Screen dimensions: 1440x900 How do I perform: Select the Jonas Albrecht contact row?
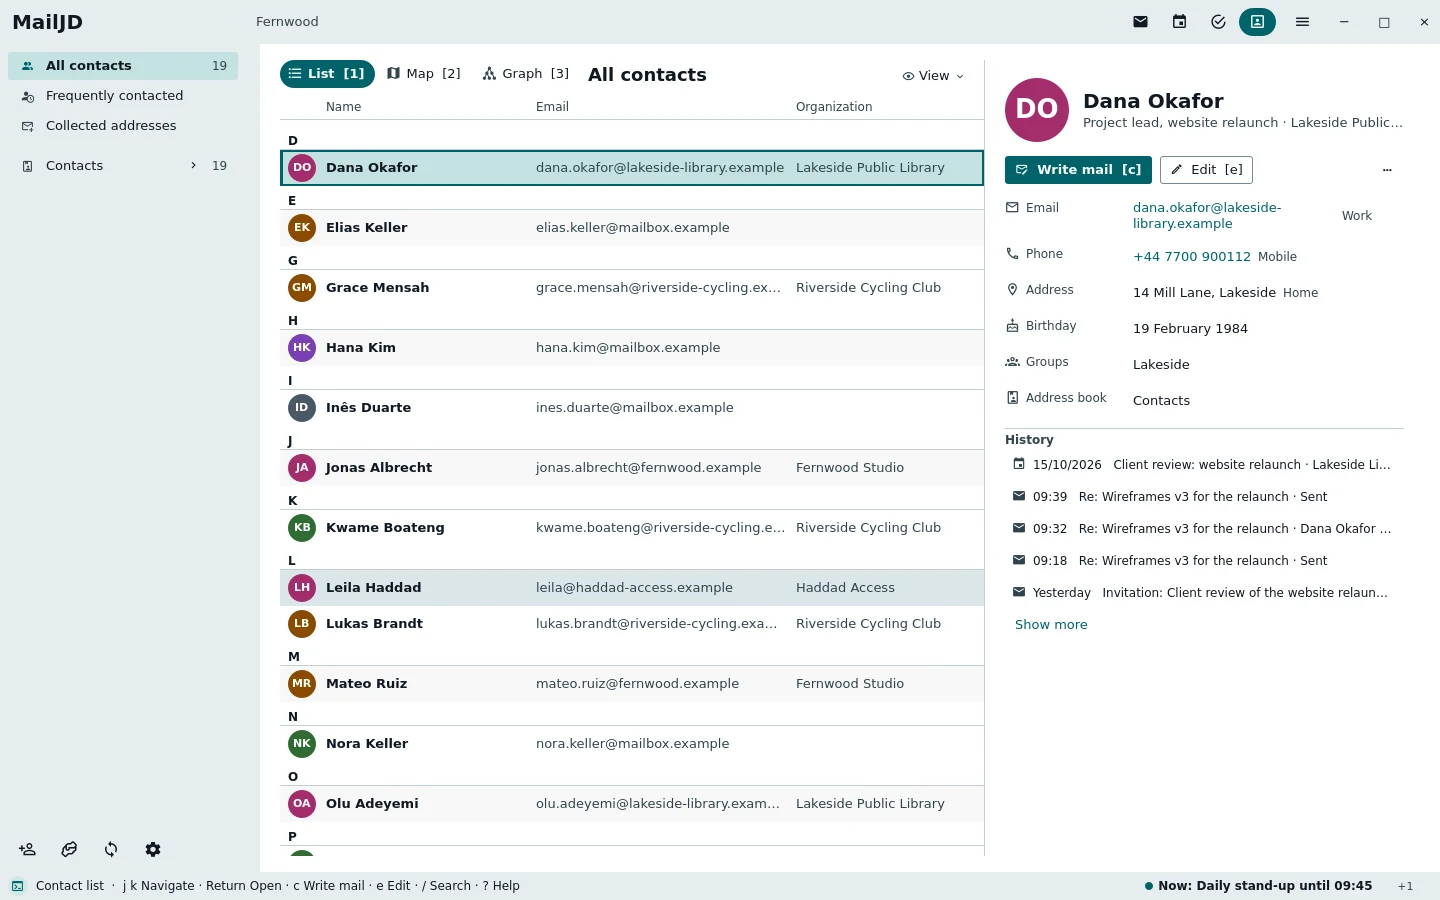point(632,468)
